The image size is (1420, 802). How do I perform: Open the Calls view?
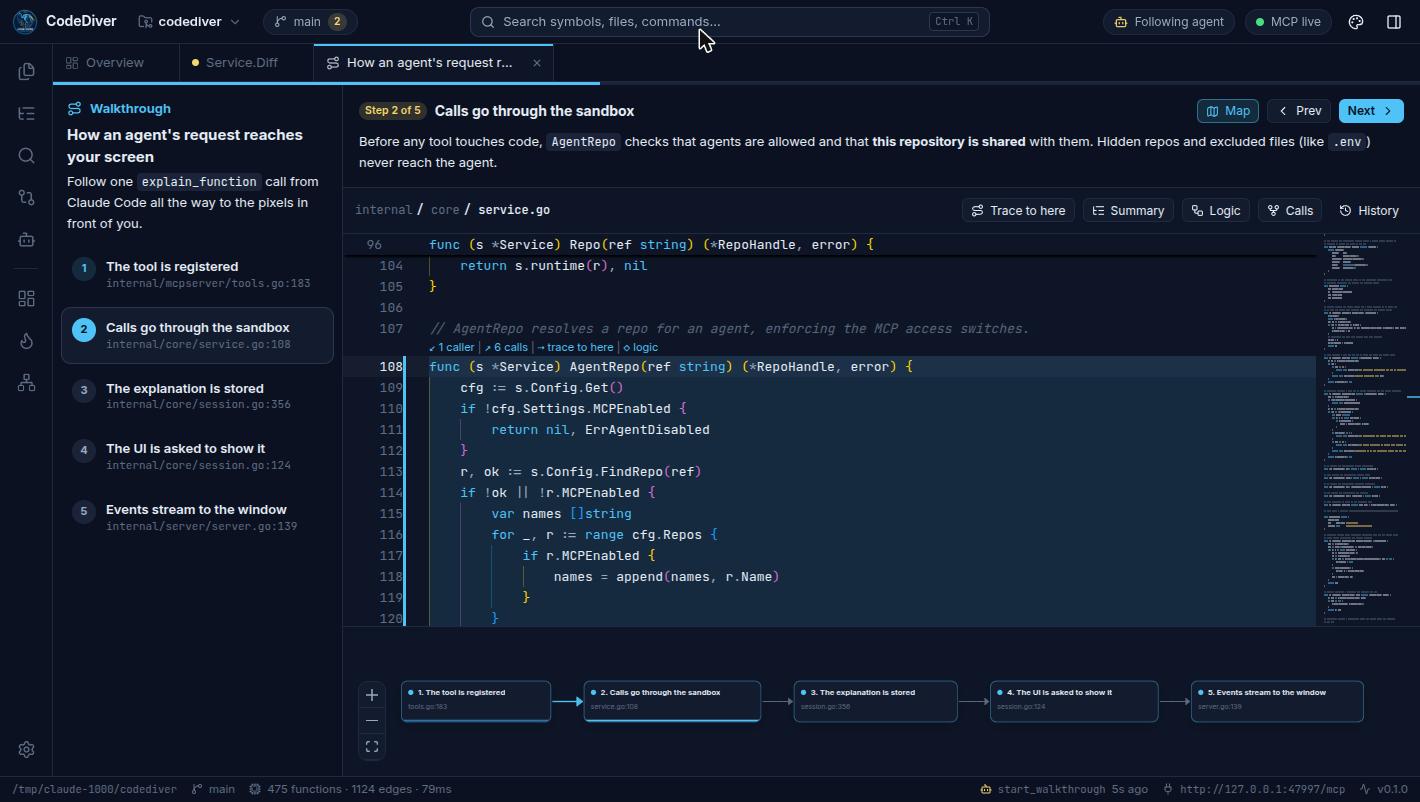pyautogui.click(x=1290, y=210)
